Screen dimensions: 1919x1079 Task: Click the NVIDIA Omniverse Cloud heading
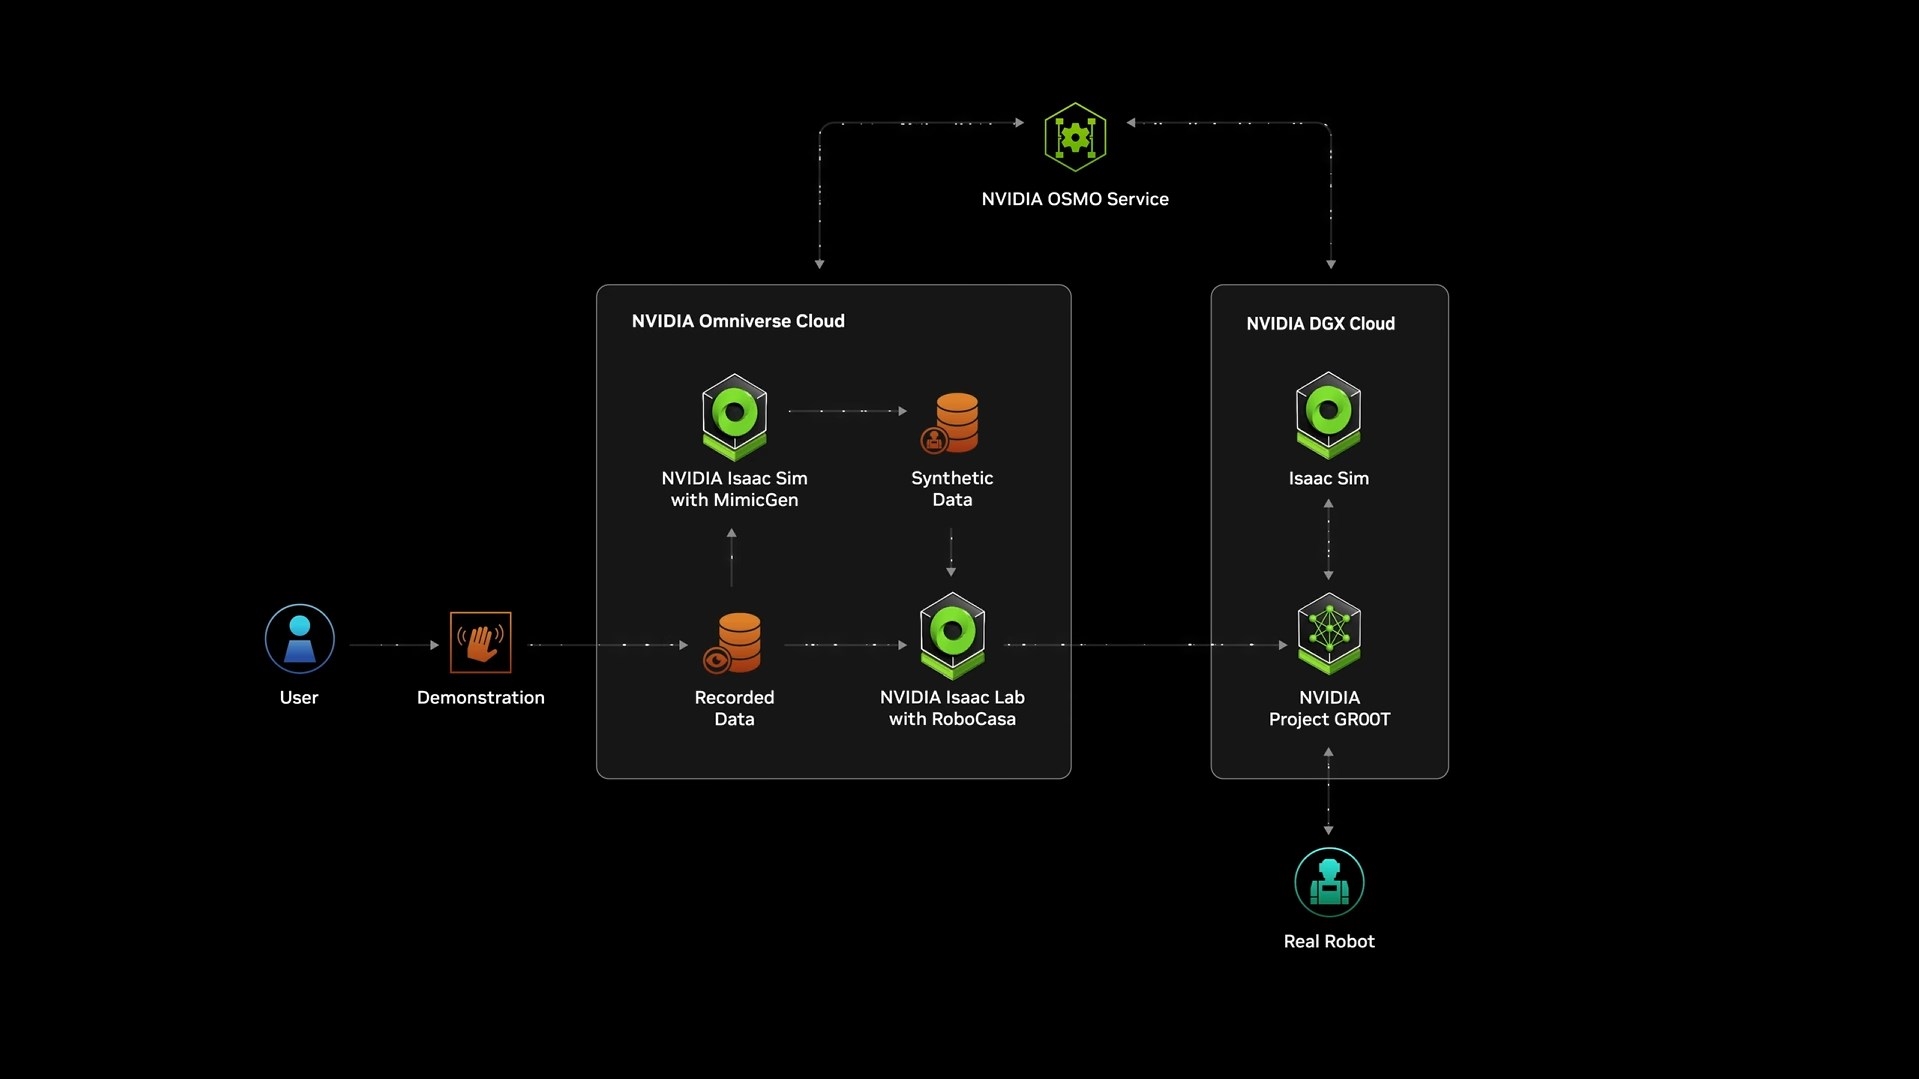[x=738, y=321]
